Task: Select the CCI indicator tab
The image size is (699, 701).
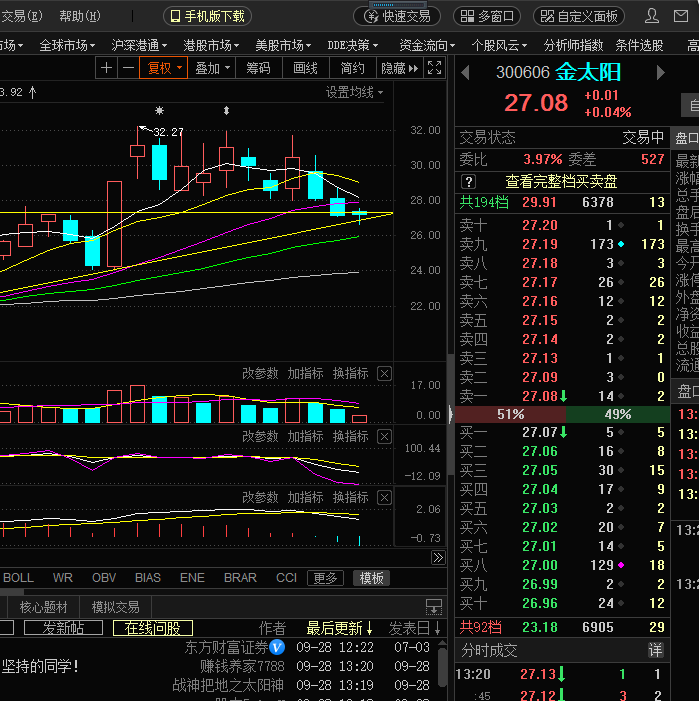Action: (x=286, y=578)
